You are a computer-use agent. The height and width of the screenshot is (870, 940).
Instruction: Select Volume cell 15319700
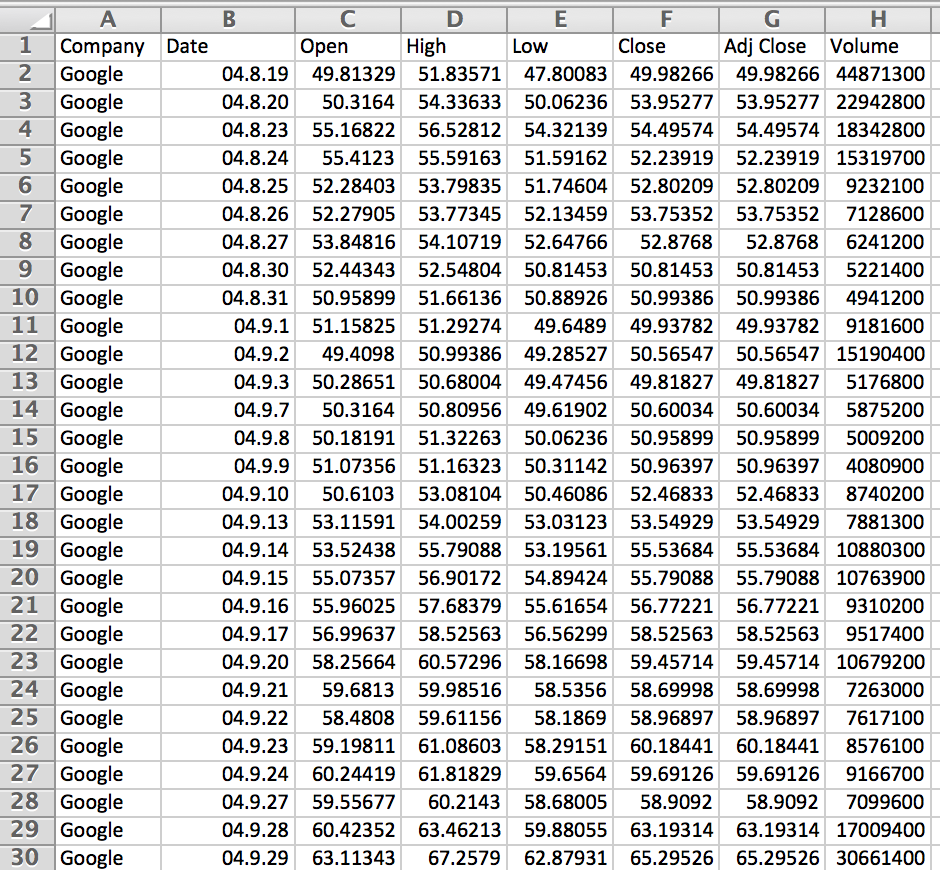click(878, 158)
